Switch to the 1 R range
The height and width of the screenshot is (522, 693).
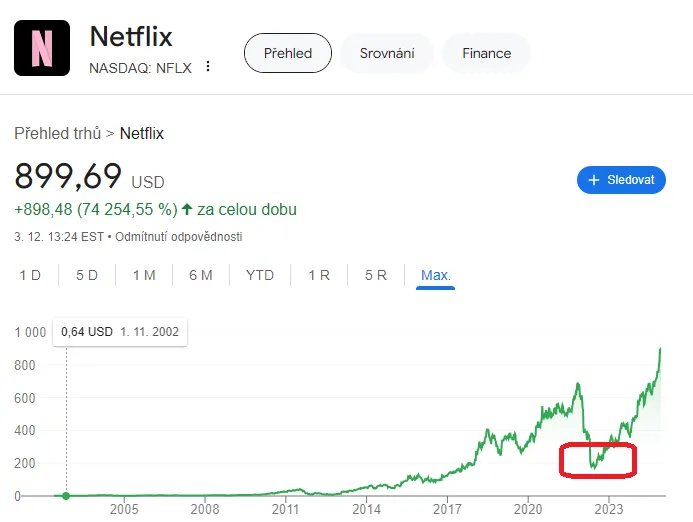tap(319, 275)
